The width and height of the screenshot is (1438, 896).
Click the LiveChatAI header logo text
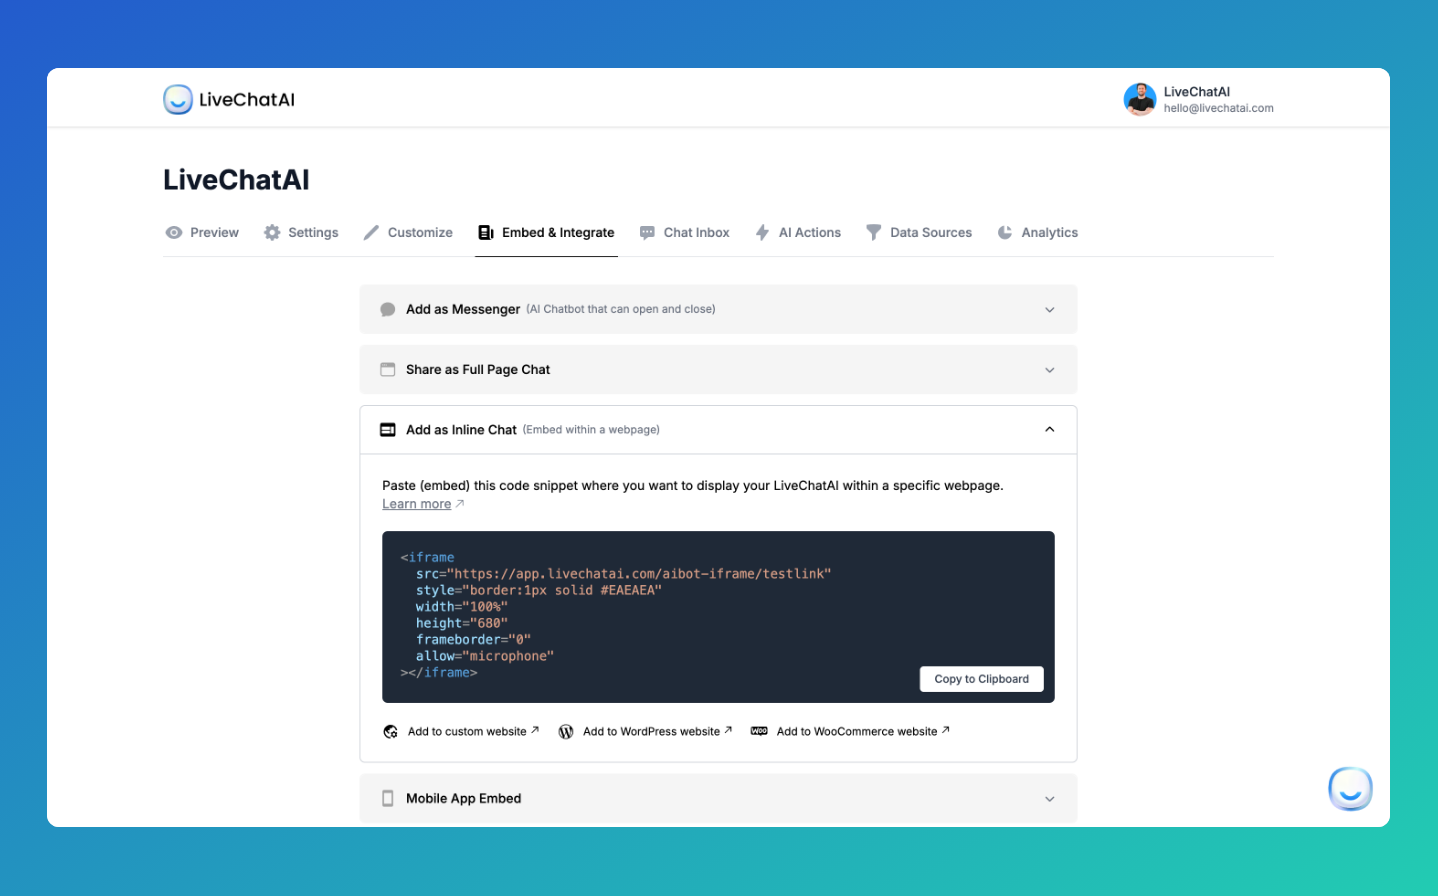tap(247, 99)
